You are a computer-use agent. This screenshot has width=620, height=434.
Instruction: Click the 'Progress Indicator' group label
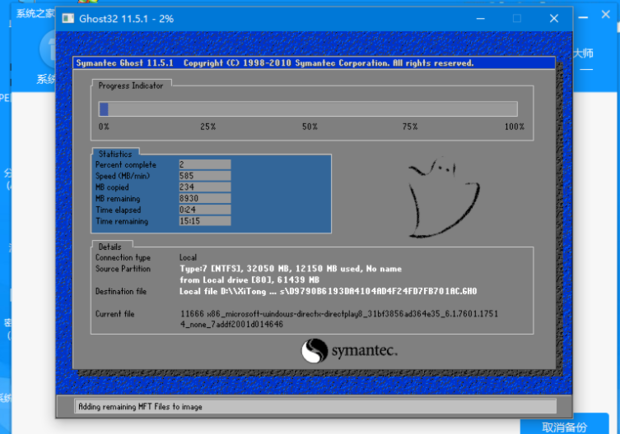pyautogui.click(x=130, y=86)
